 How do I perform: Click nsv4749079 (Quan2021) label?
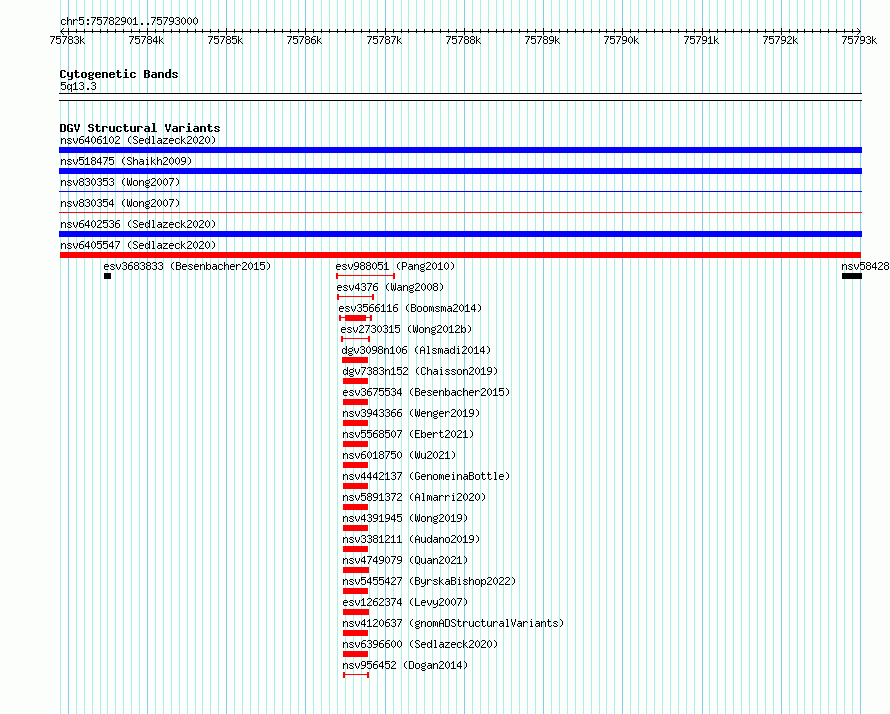click(405, 560)
